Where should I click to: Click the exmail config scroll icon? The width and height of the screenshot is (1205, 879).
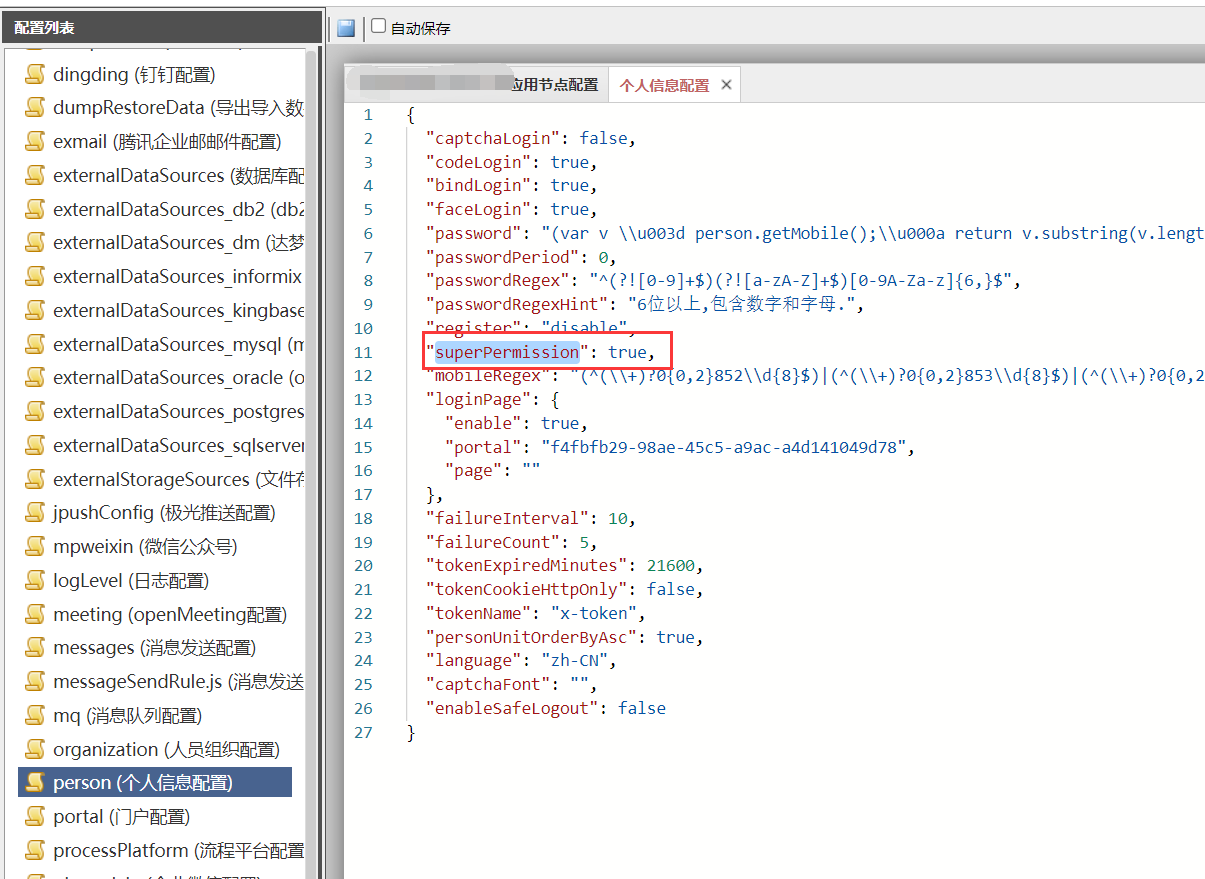tap(36, 142)
